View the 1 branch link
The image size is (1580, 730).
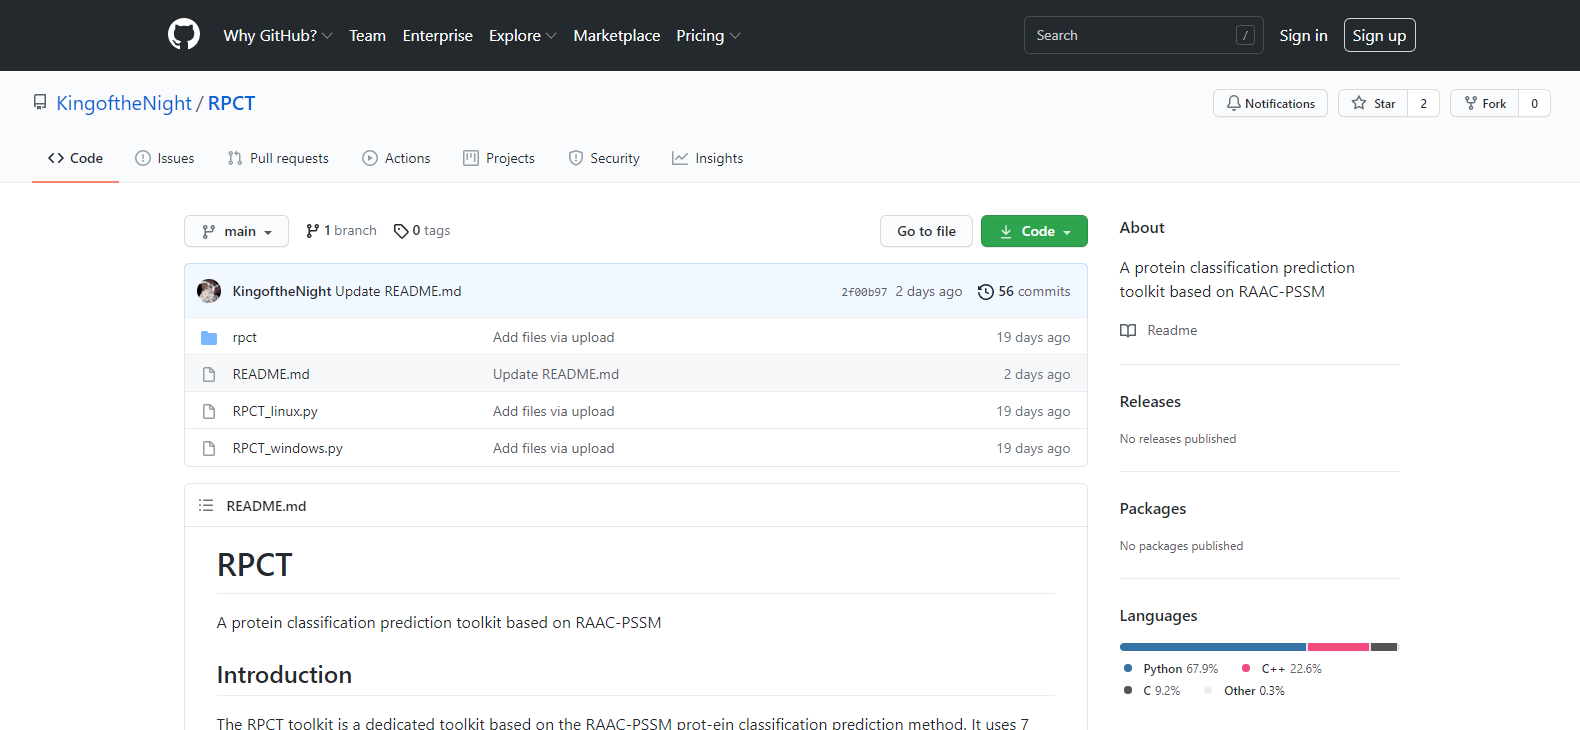(341, 230)
